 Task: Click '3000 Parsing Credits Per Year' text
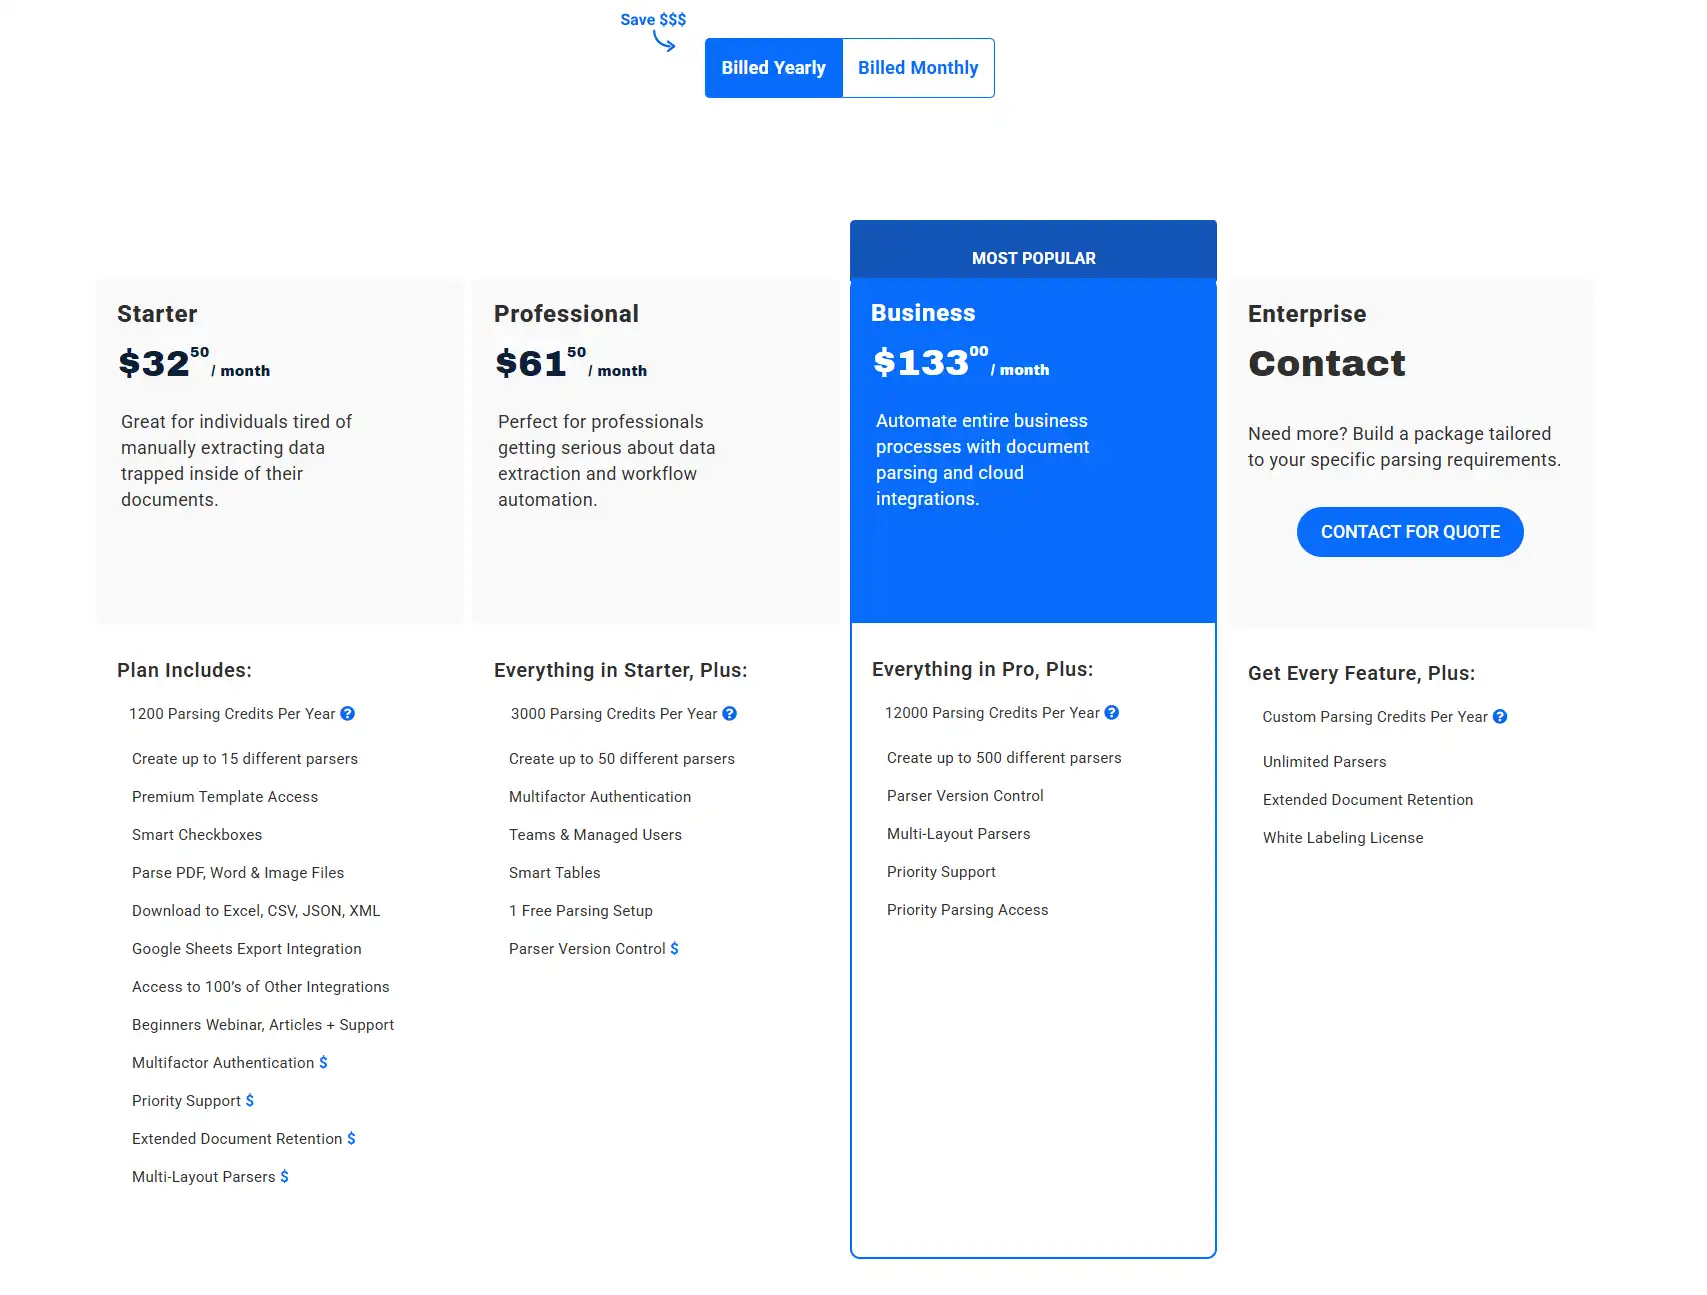tap(614, 714)
